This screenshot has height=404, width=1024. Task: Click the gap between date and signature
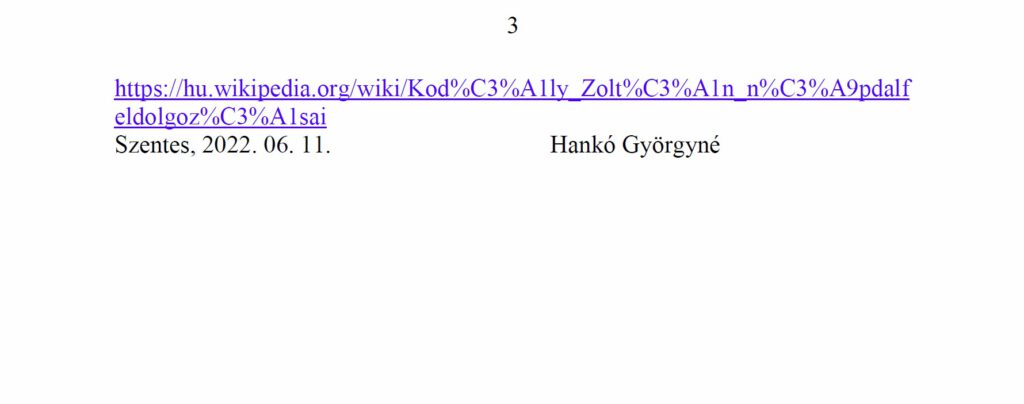[x=440, y=145]
